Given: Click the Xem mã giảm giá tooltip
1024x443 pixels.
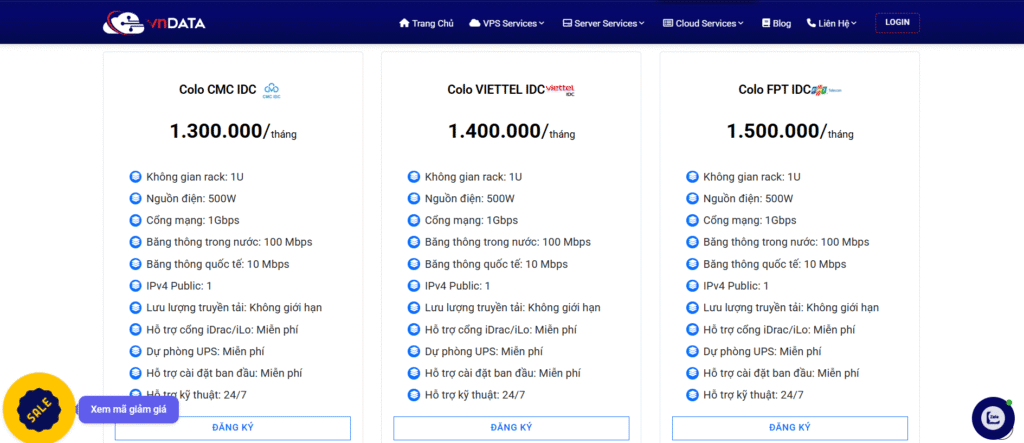Looking at the screenshot, I should coord(128,410).
